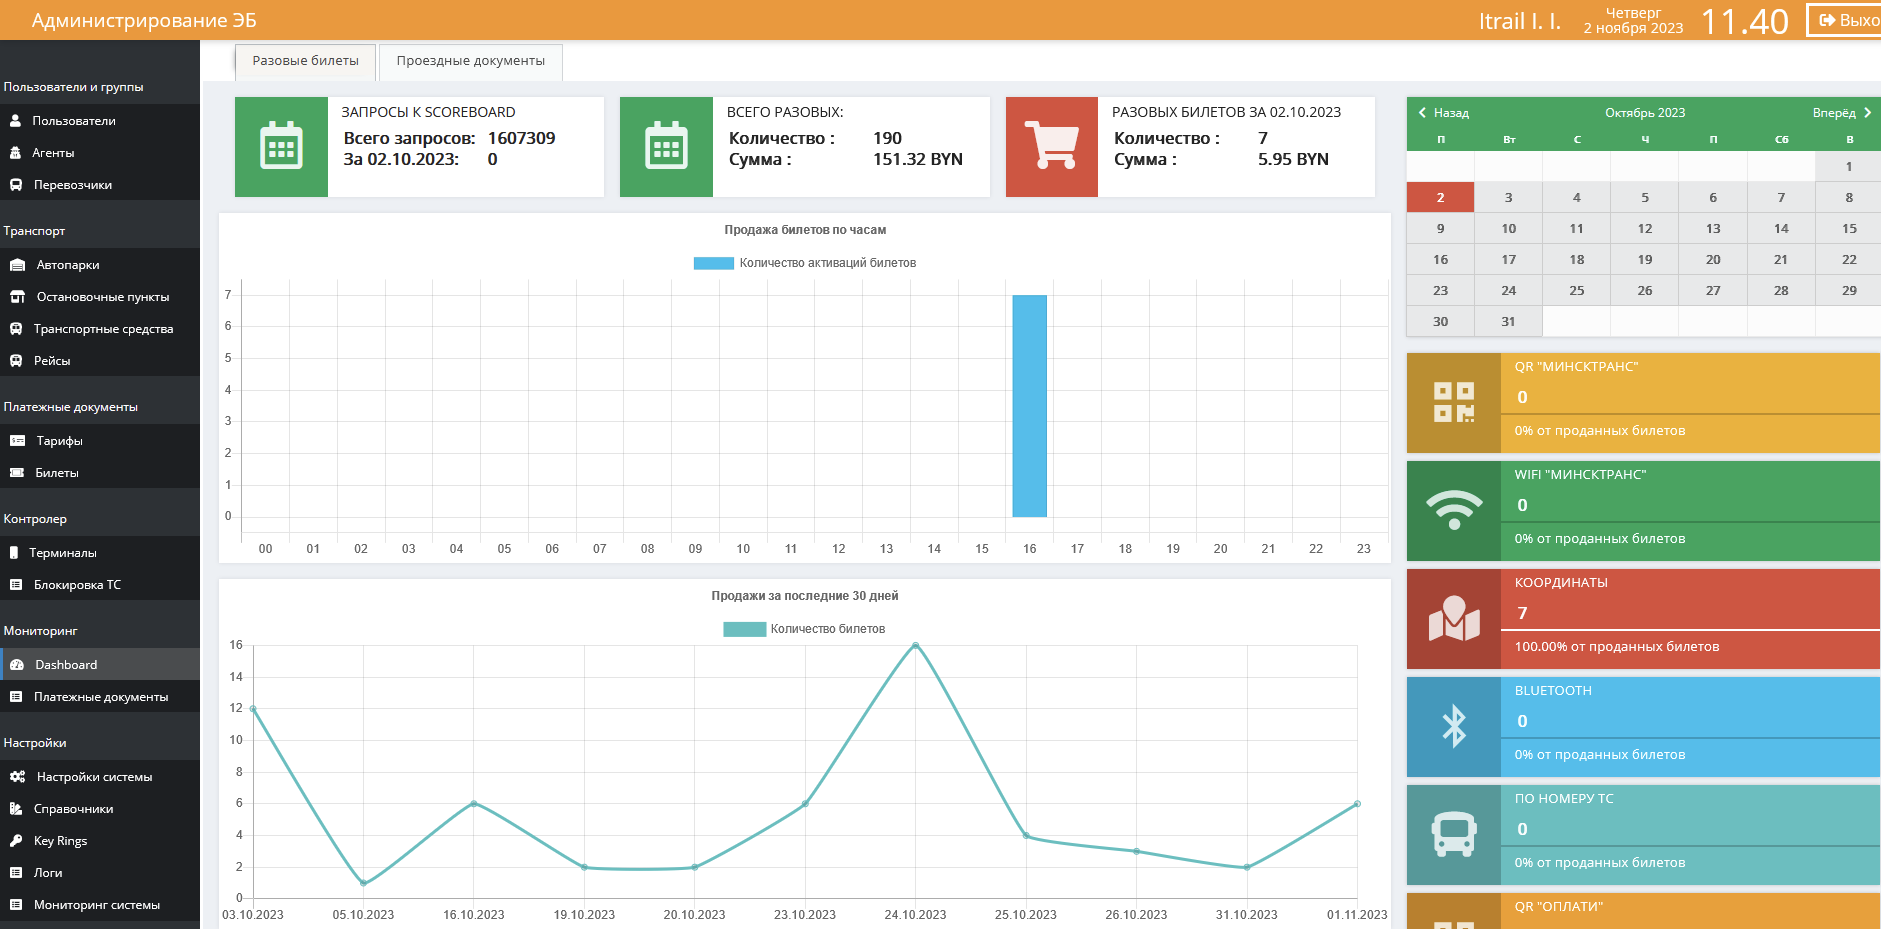
Task: Click the Тарифы card icon
Action: pyautogui.click(x=17, y=441)
